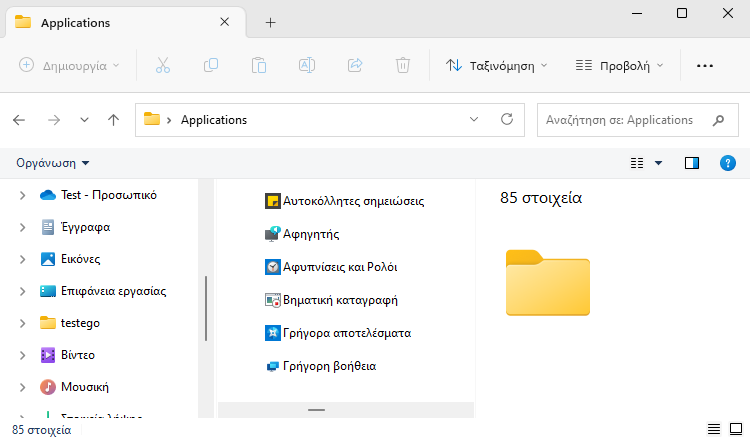750x440 pixels.
Task: Open the three-dot See more menu
Action: [705, 66]
